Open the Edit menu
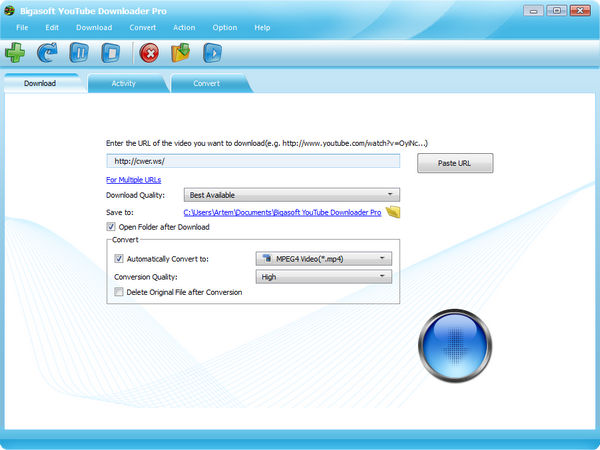The image size is (600, 450). pyautogui.click(x=52, y=28)
